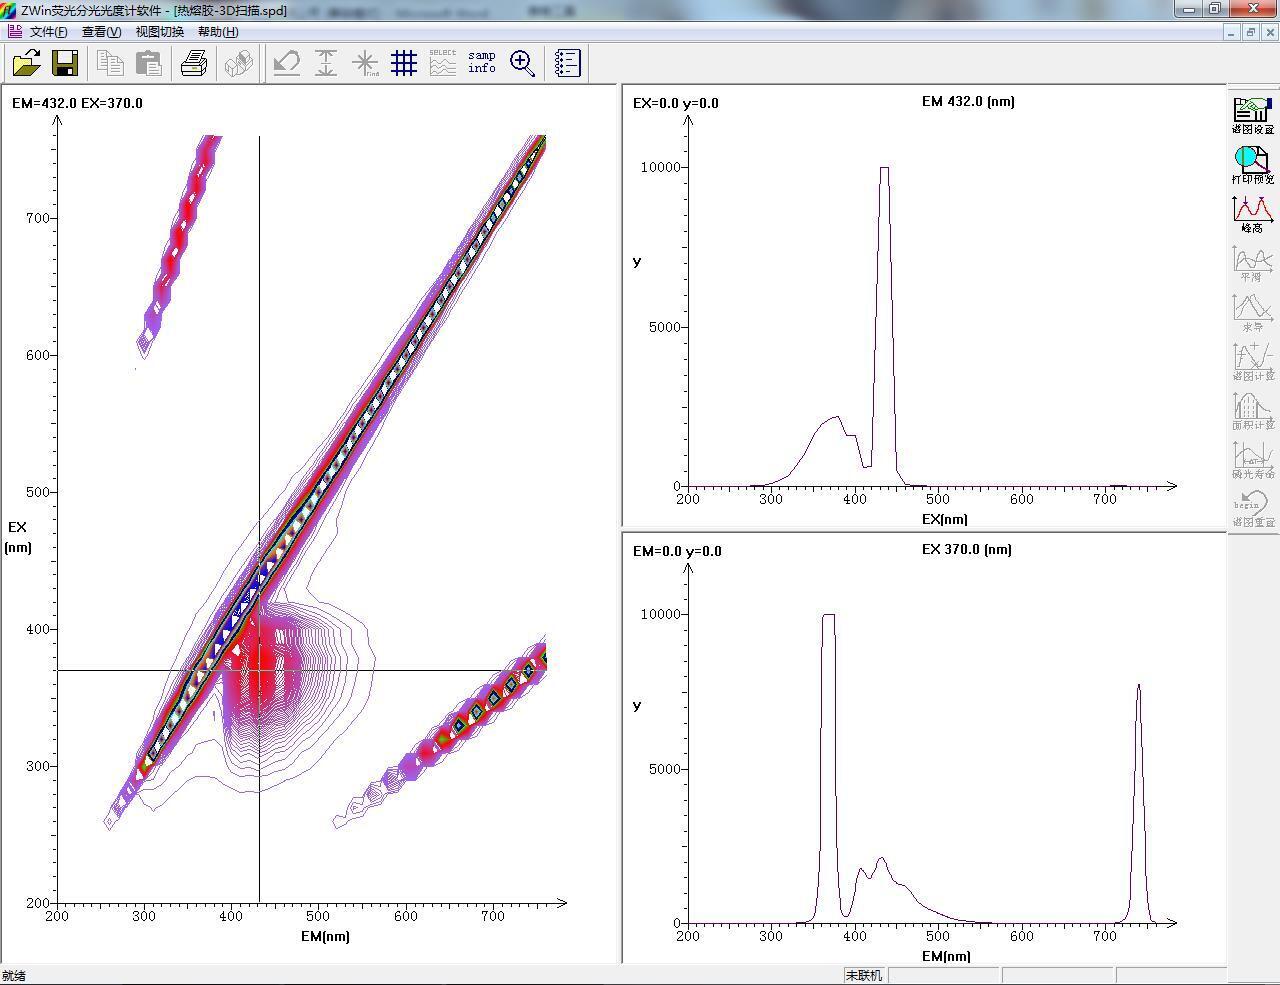Click the 面积计算 area calculation icon

pyautogui.click(x=1252, y=410)
